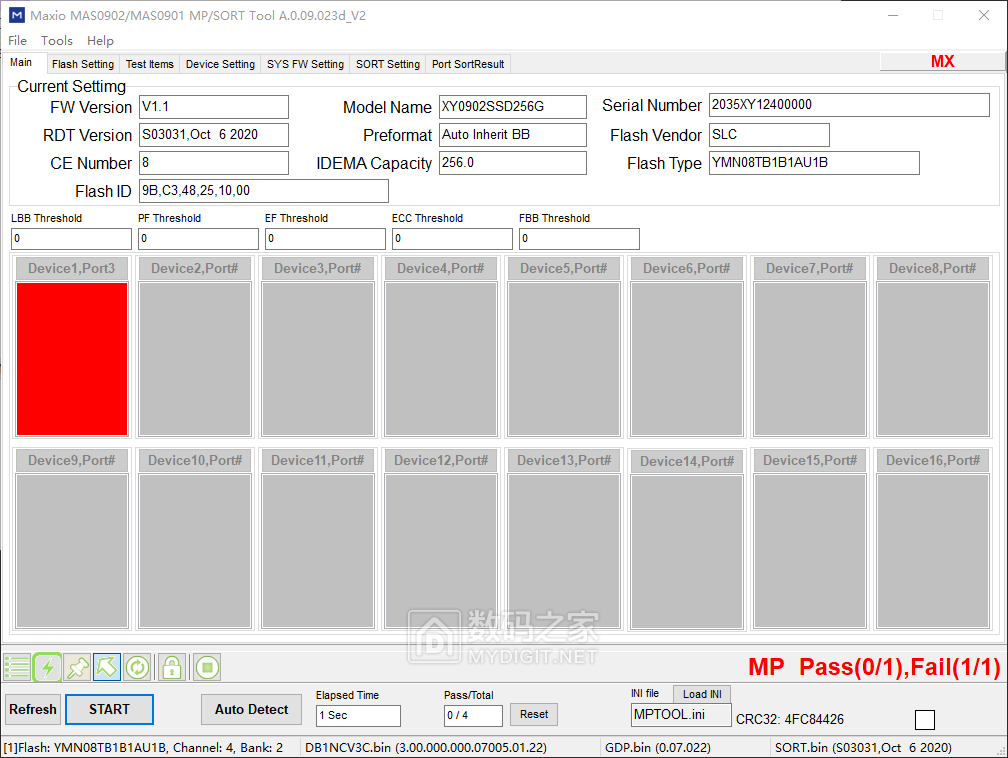Click the stop square toolbar icon

click(207, 667)
